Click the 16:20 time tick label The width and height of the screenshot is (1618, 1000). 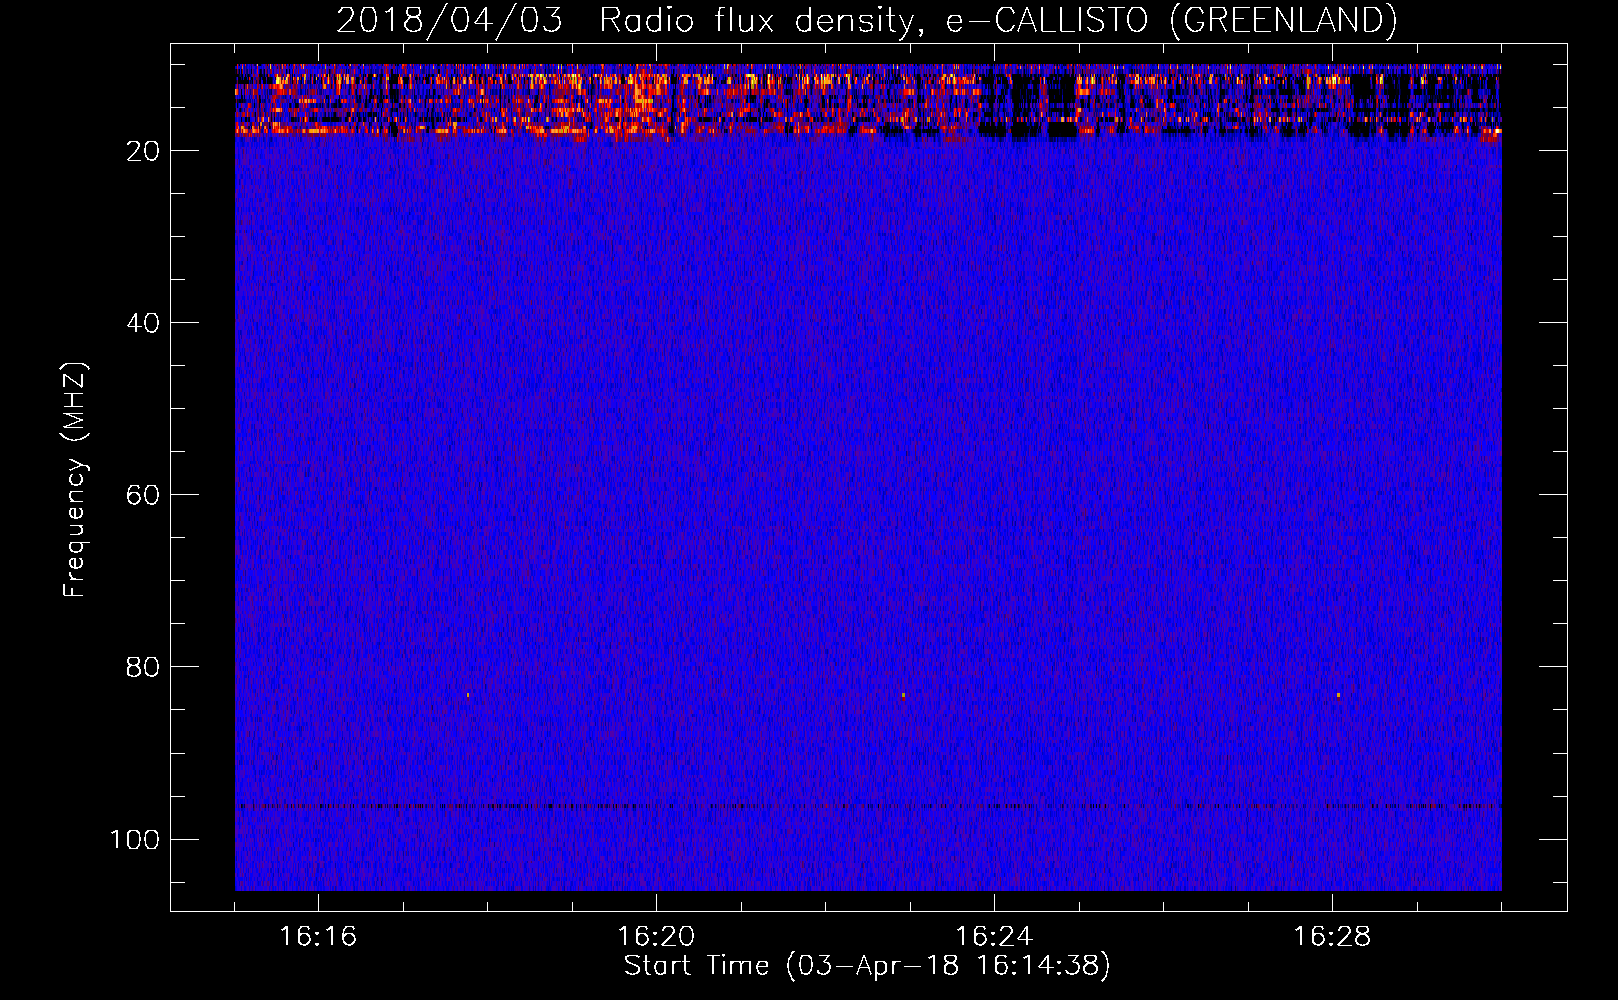click(x=656, y=937)
